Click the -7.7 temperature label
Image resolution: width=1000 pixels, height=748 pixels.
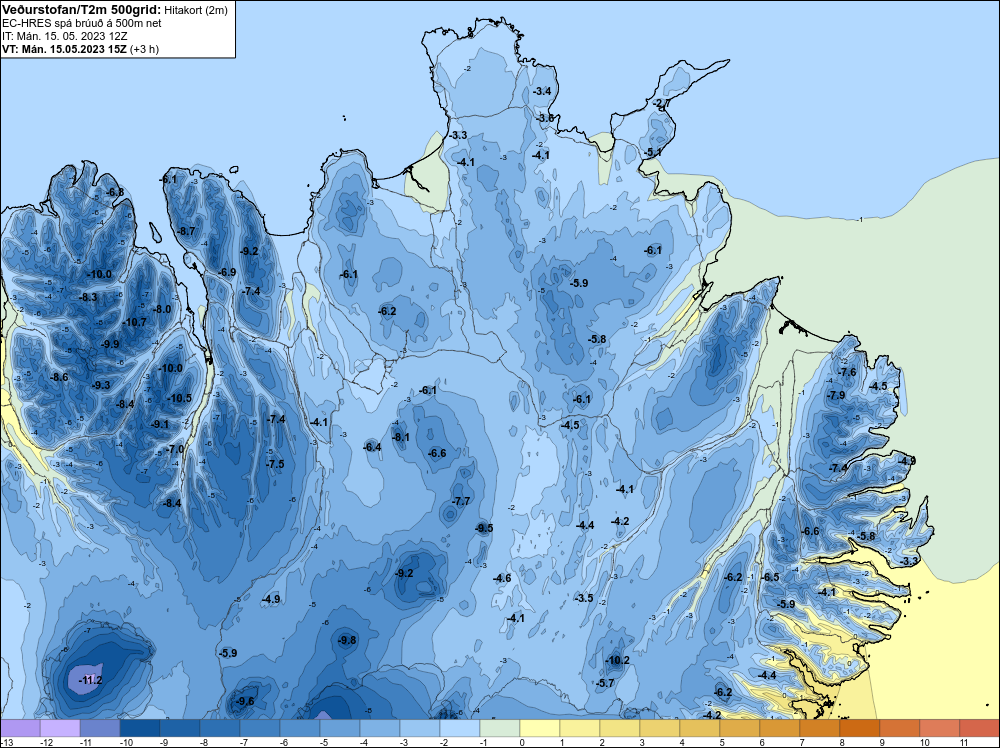(461, 501)
